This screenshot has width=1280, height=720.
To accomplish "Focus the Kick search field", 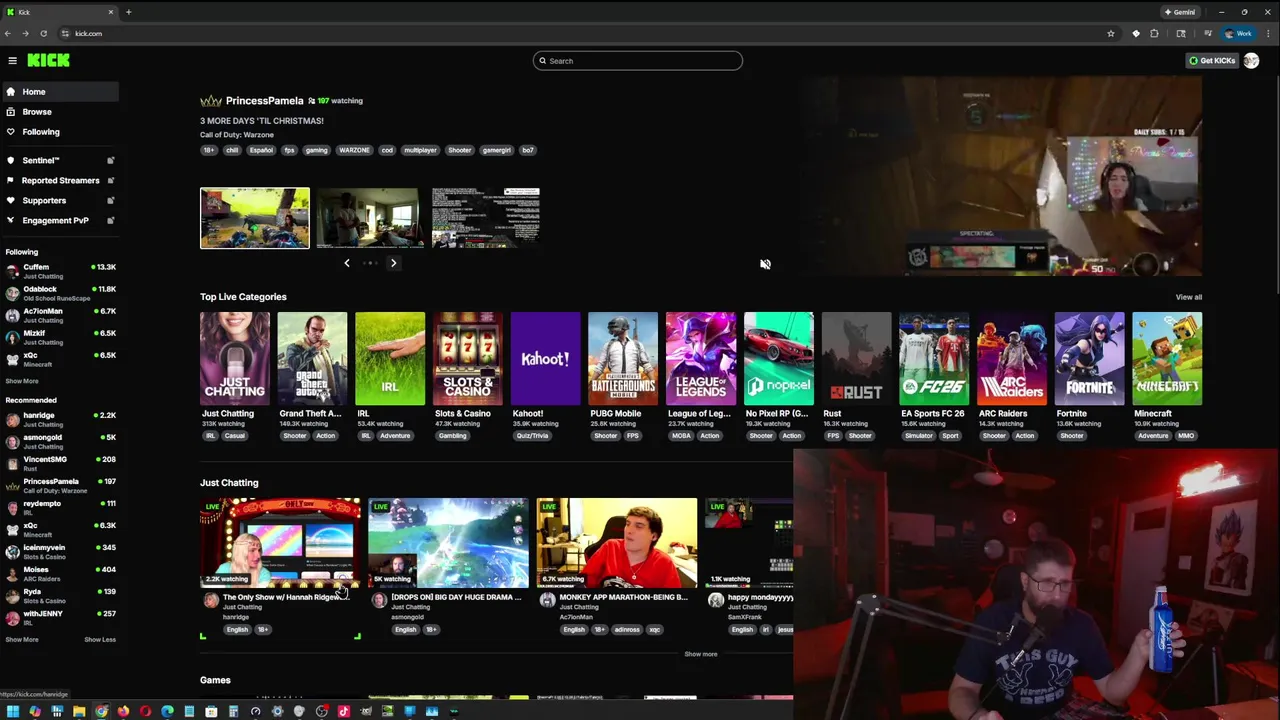I will point(638,61).
